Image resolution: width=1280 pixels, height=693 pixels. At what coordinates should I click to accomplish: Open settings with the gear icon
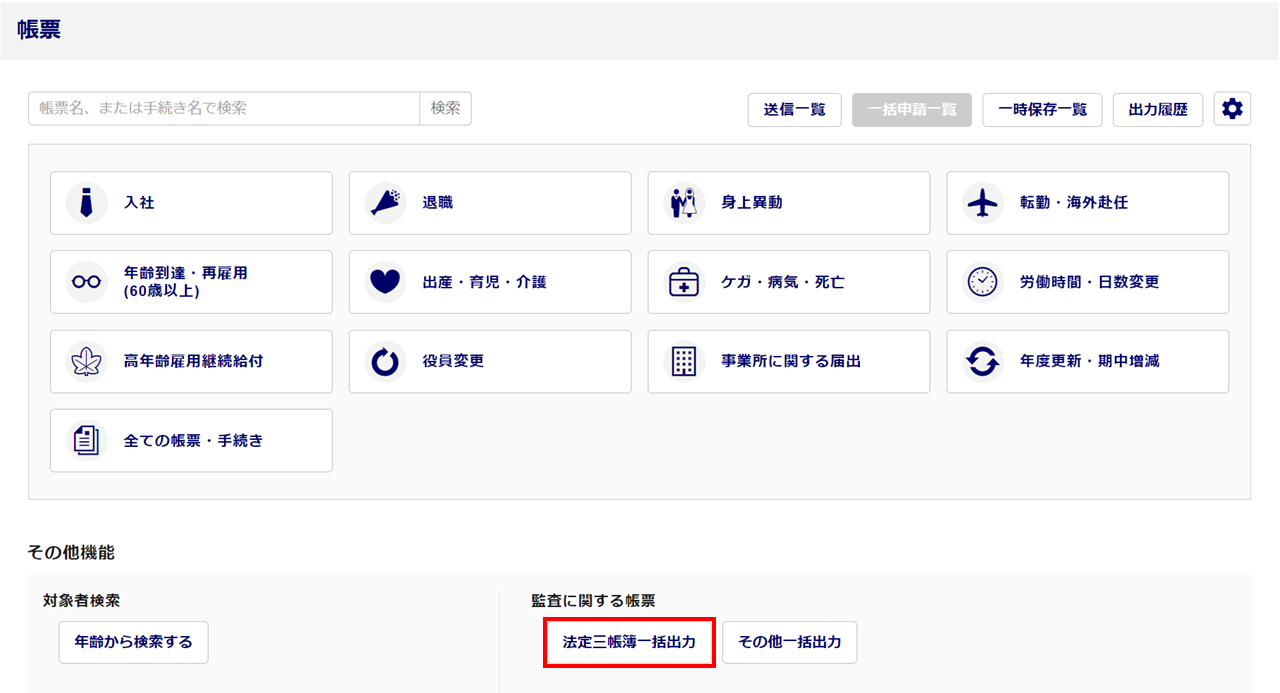coord(1232,109)
